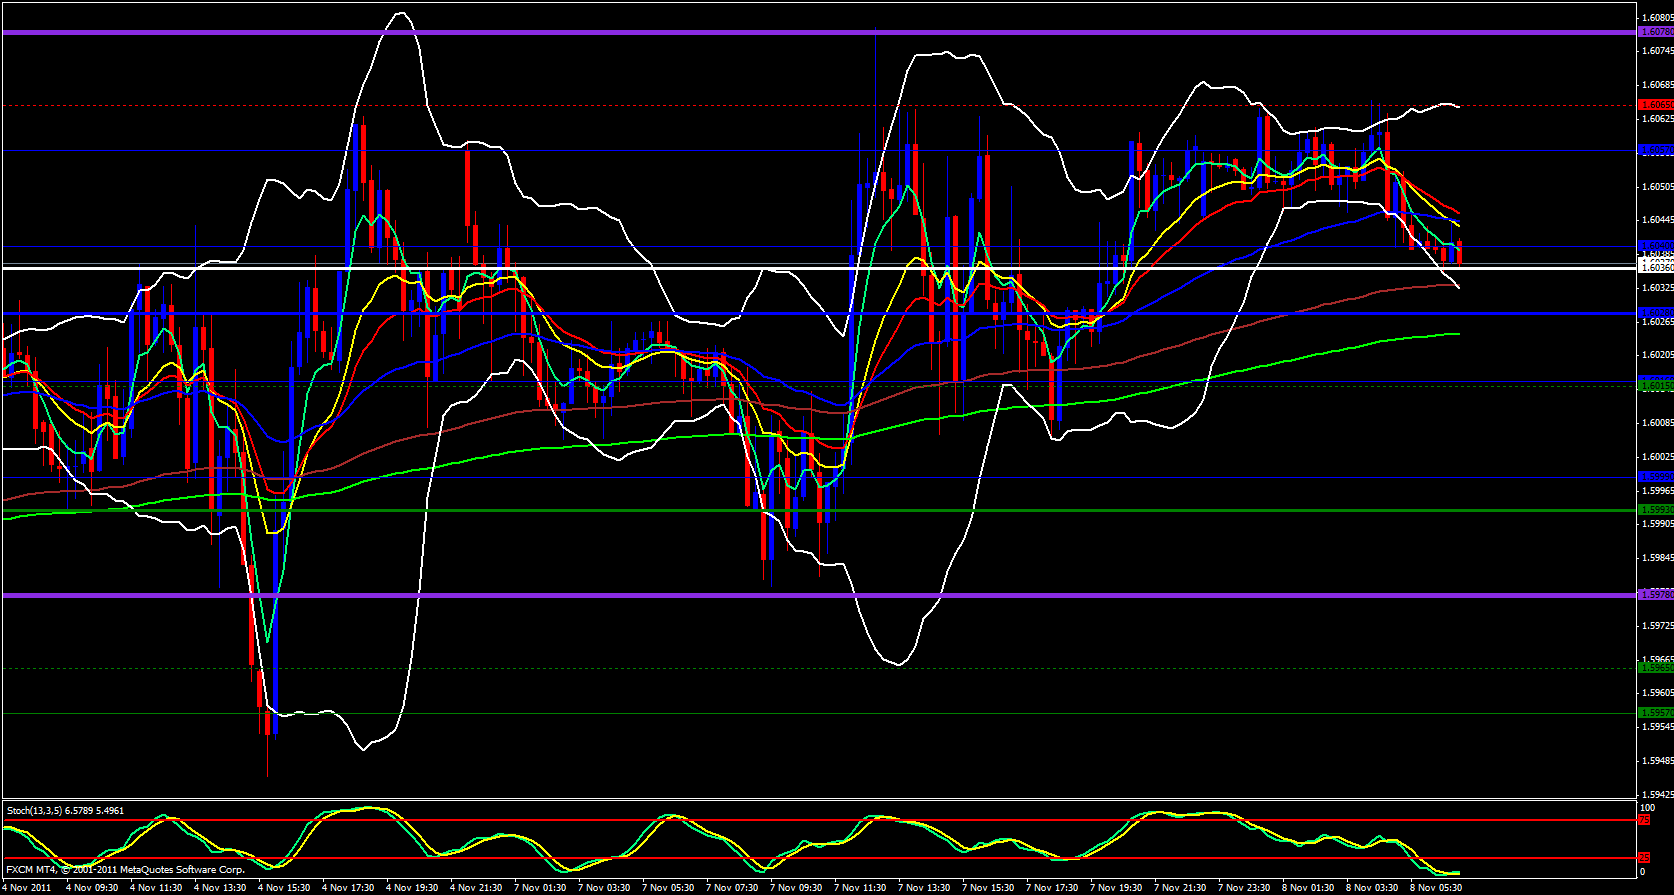The width and height of the screenshot is (1674, 895).
Task: Click the '4 Nov 2011' date label
Action: point(26,887)
